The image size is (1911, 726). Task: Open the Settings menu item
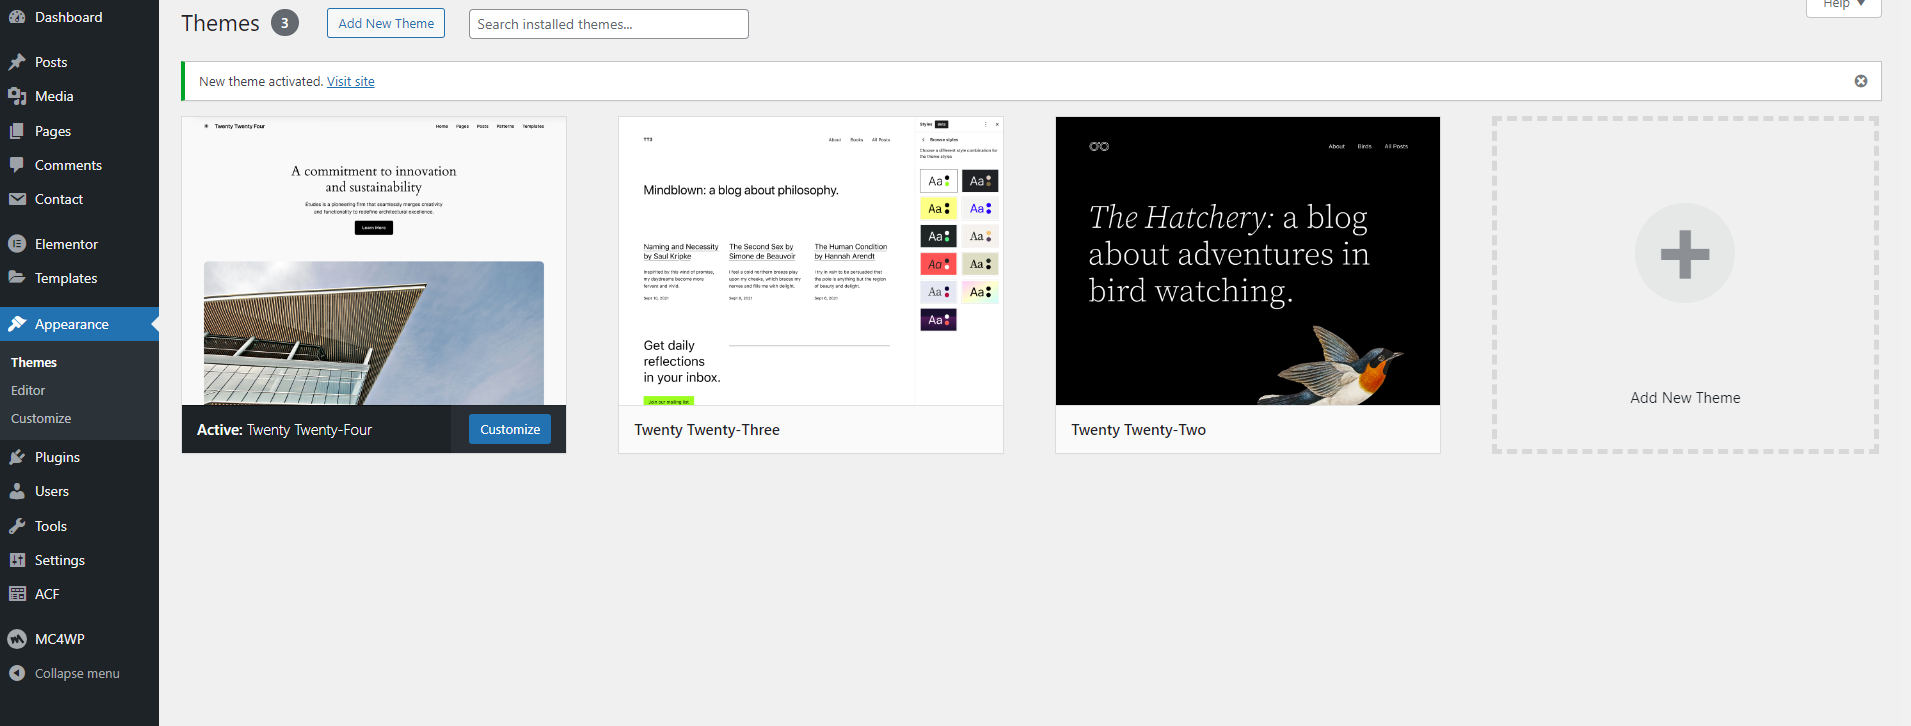[59, 560]
